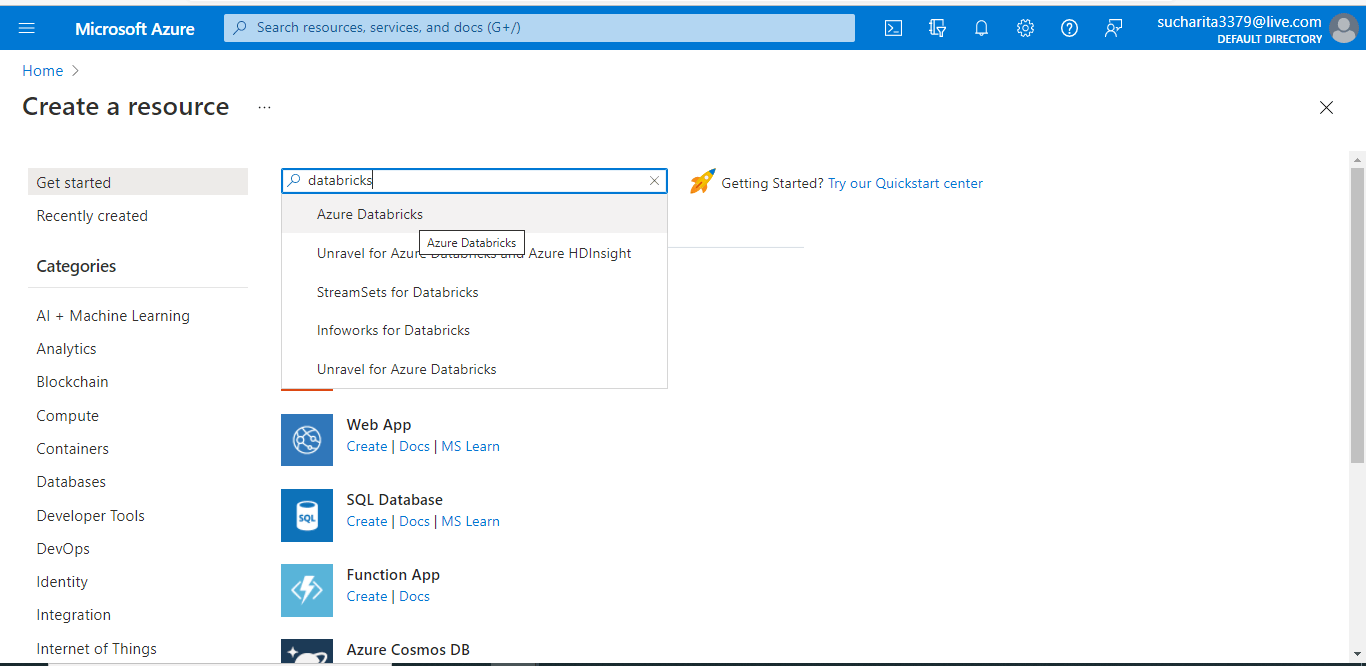Click the Try our Quickstart center link
1366x666 pixels.
905,183
